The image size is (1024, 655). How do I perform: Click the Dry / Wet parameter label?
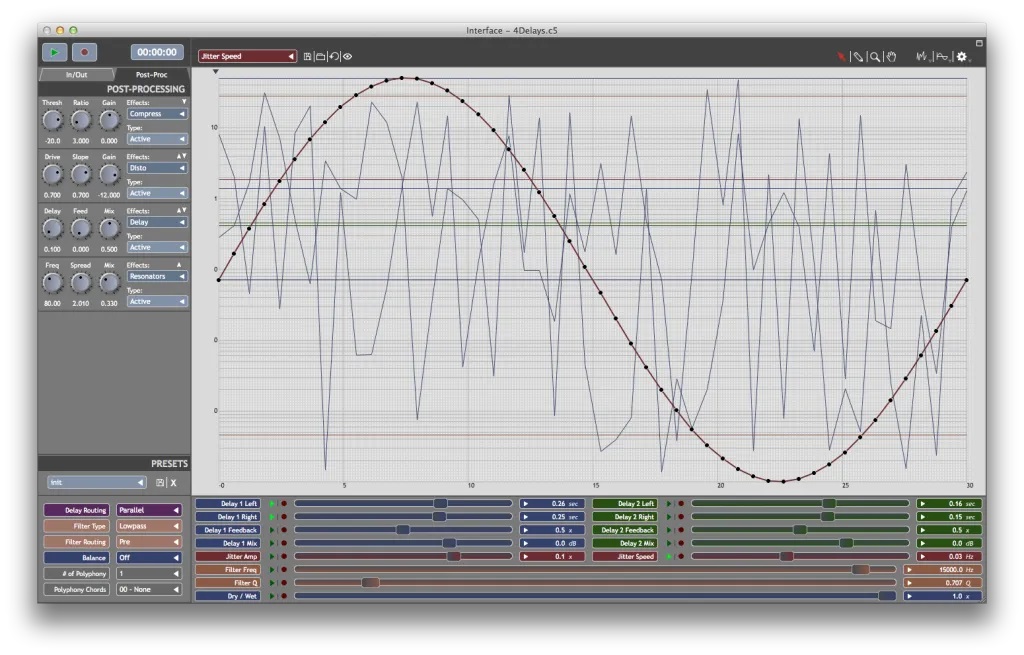[228, 596]
